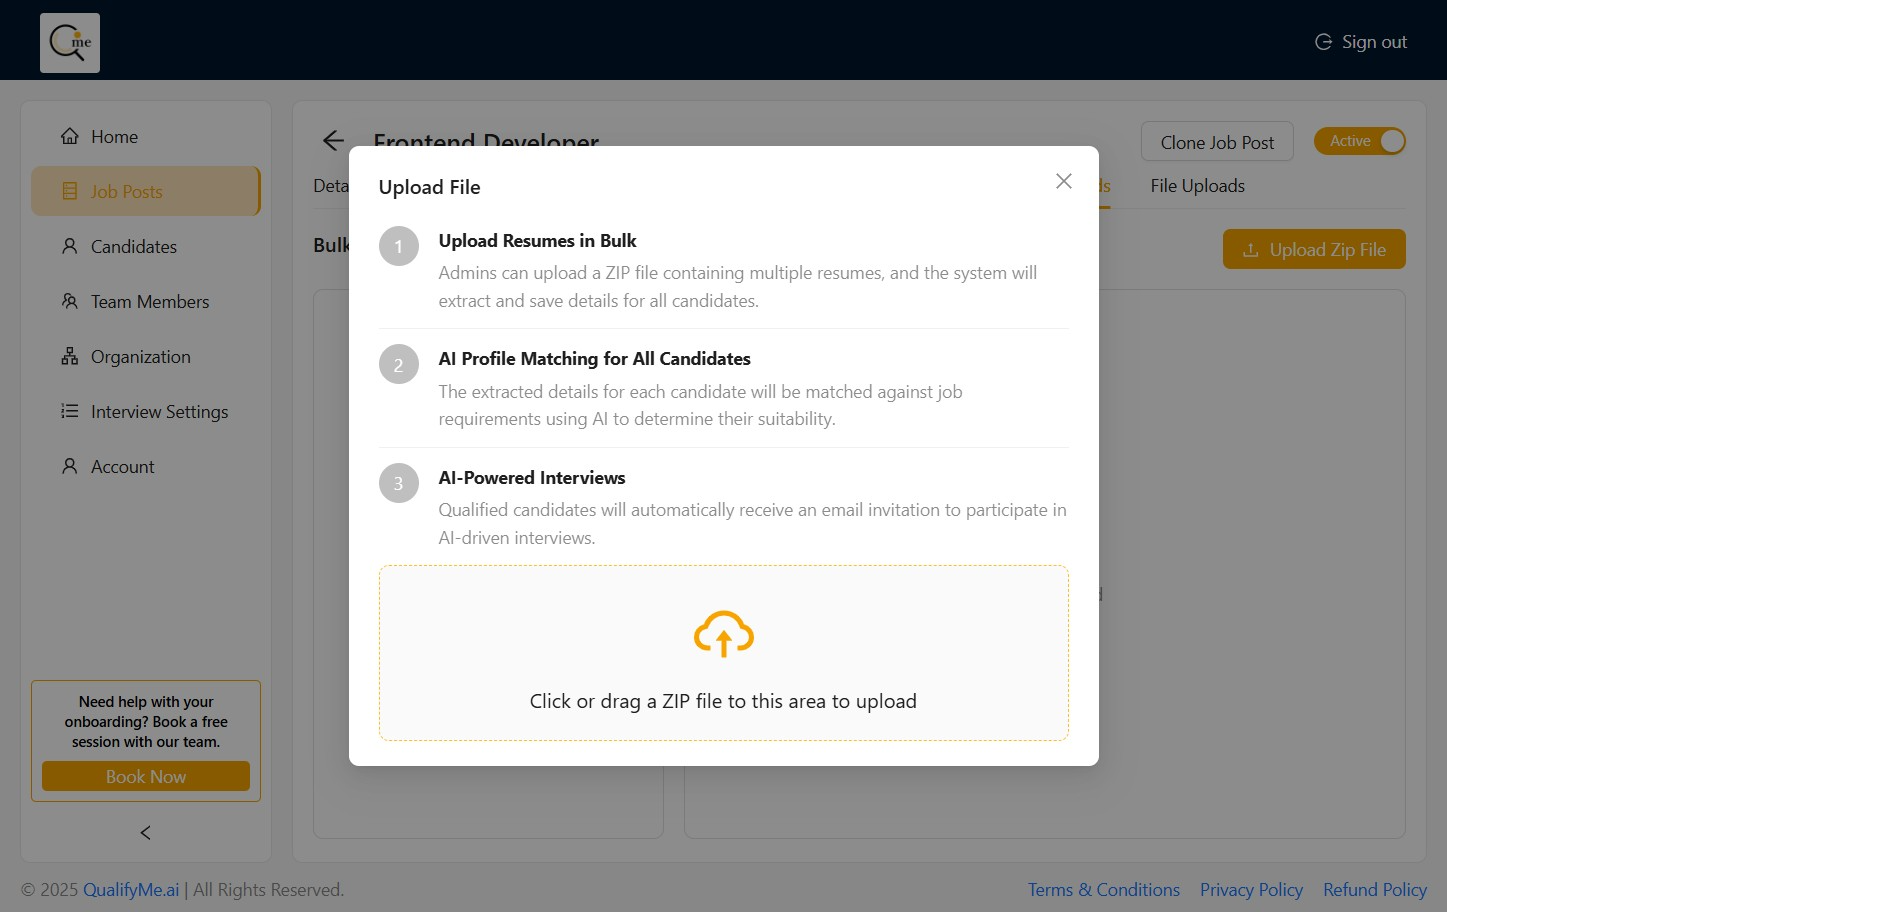Image resolution: width=1904 pixels, height=916 pixels.
Task: Go to Candidates page
Action: coord(133,247)
